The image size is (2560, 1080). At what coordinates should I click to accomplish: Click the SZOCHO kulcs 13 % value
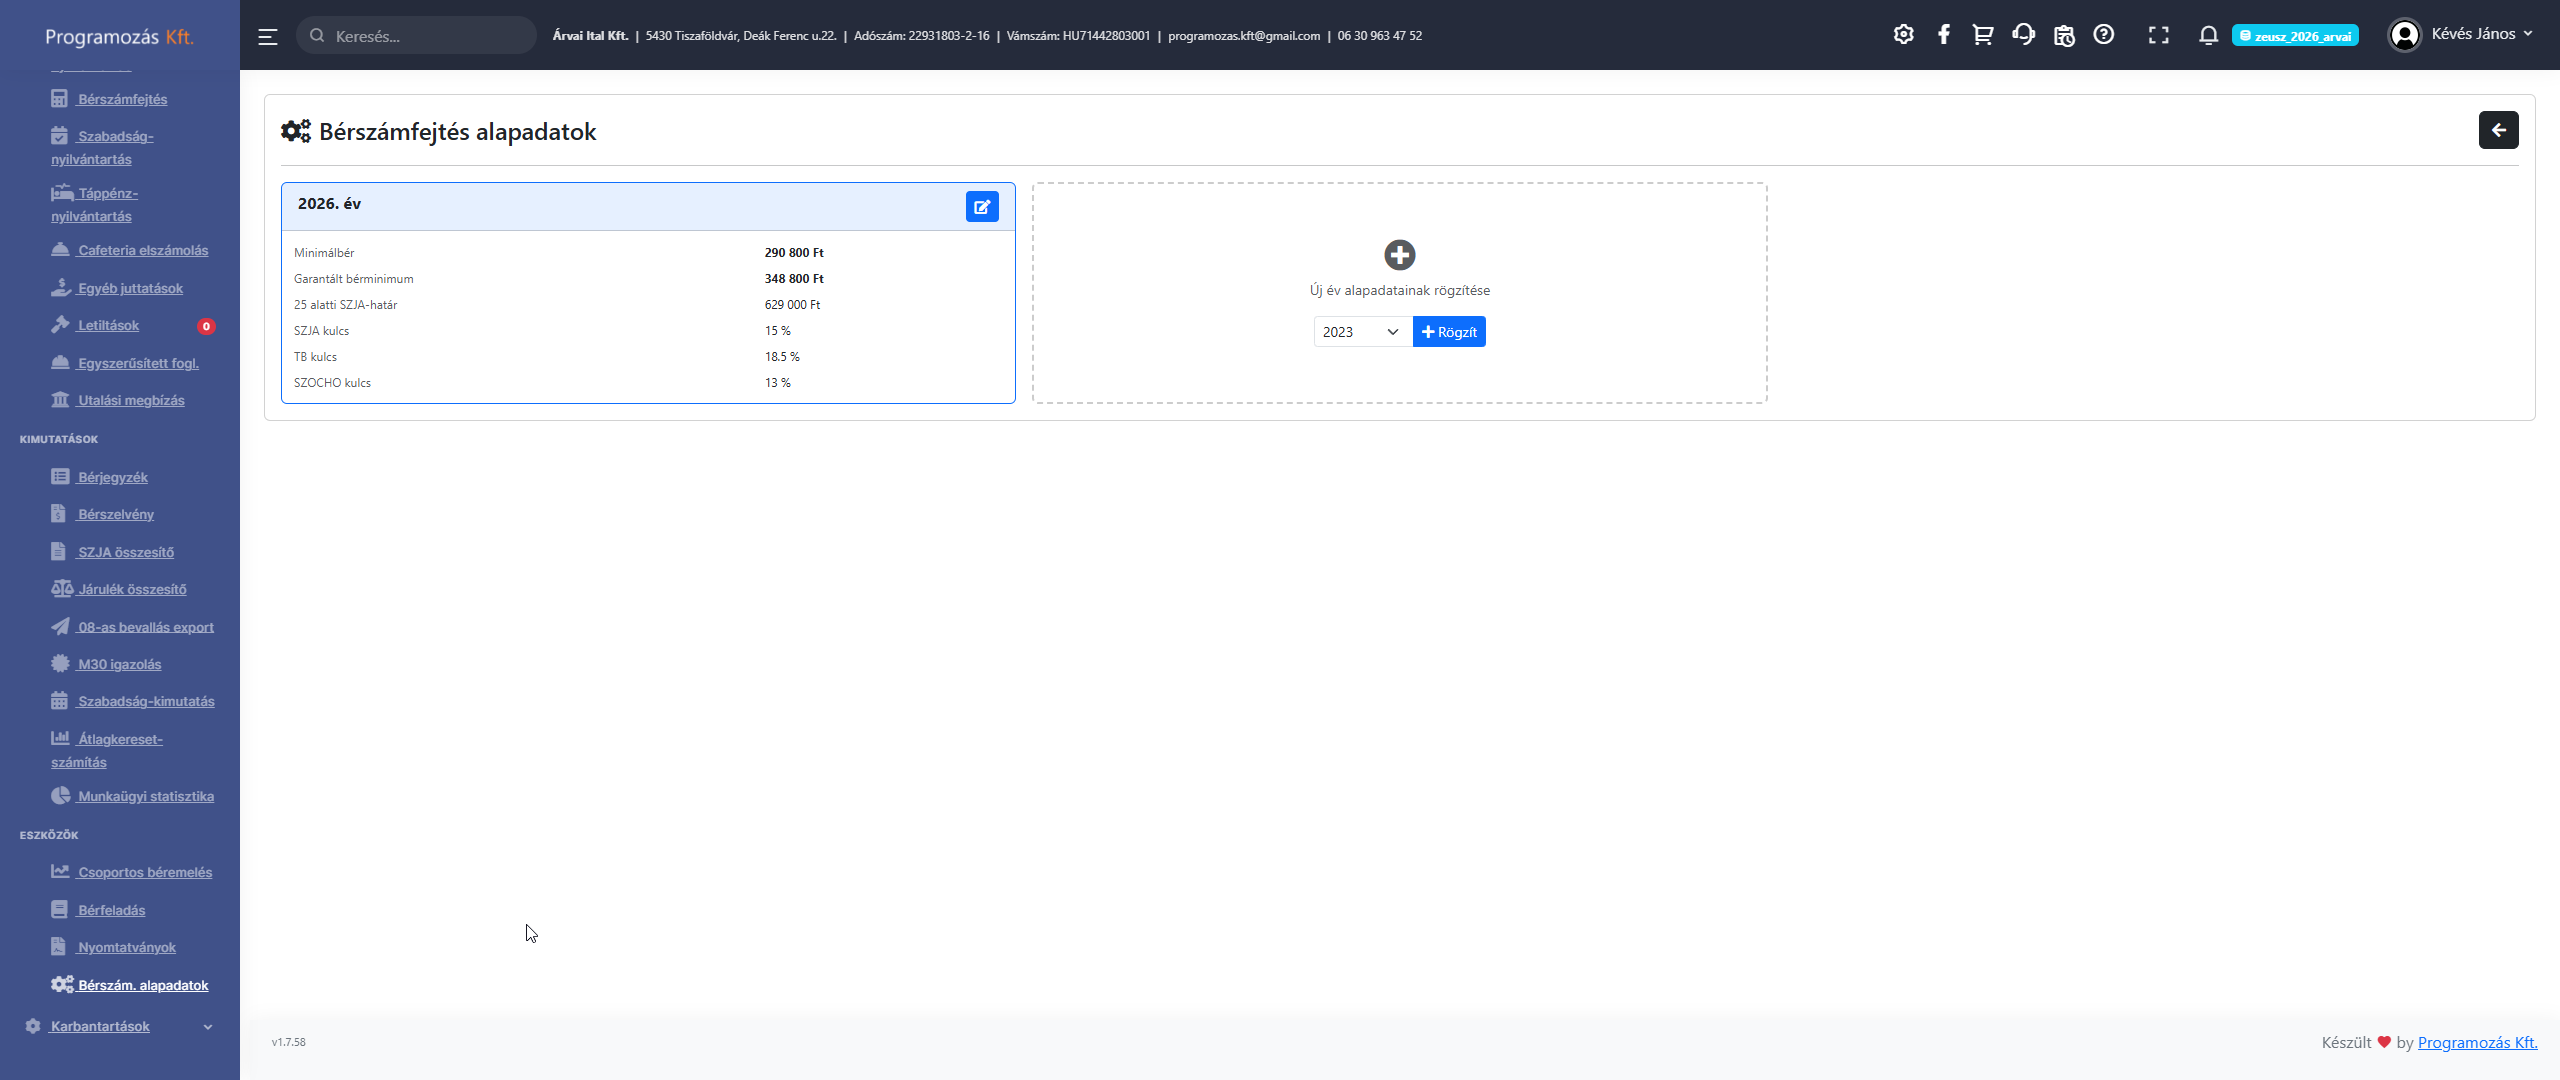(778, 383)
